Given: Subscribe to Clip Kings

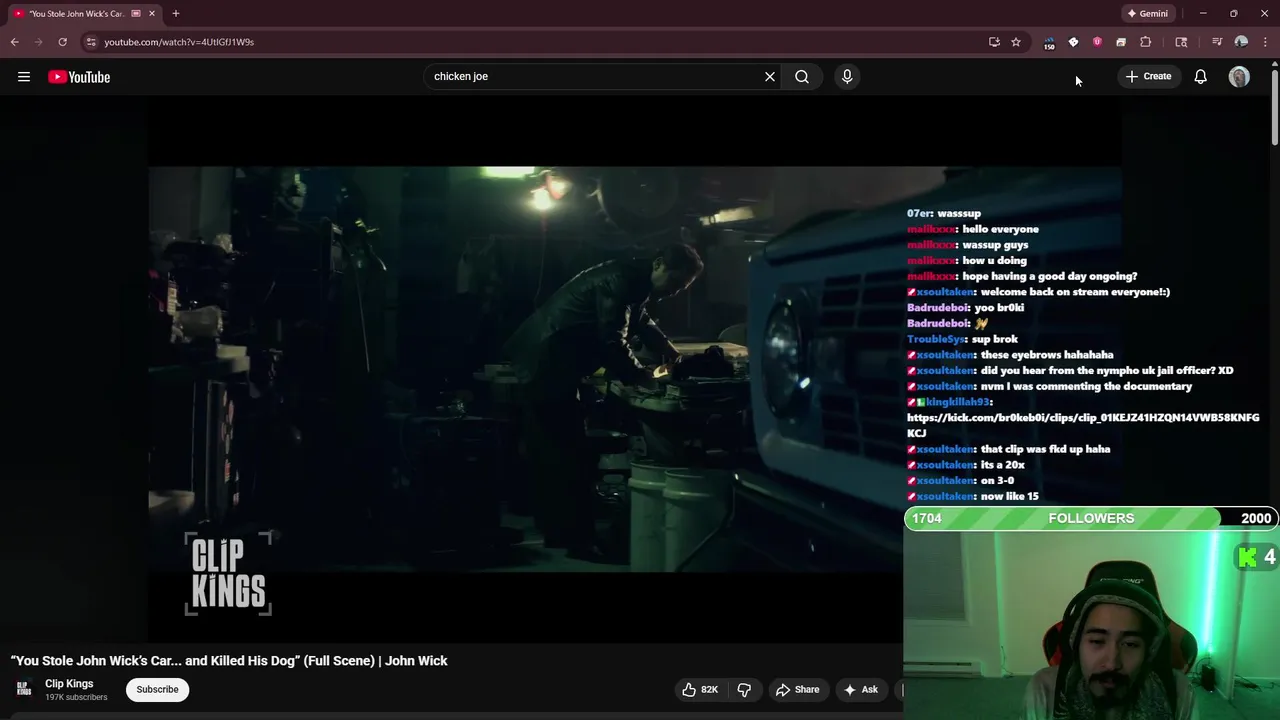Looking at the screenshot, I should coord(157,689).
